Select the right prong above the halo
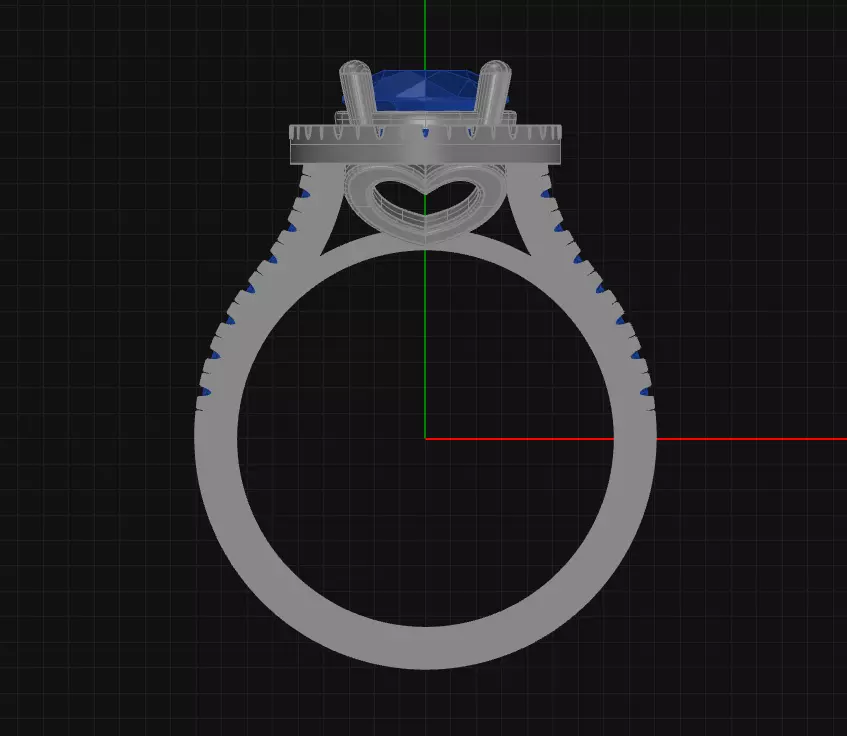The width and height of the screenshot is (847, 736). click(493, 93)
